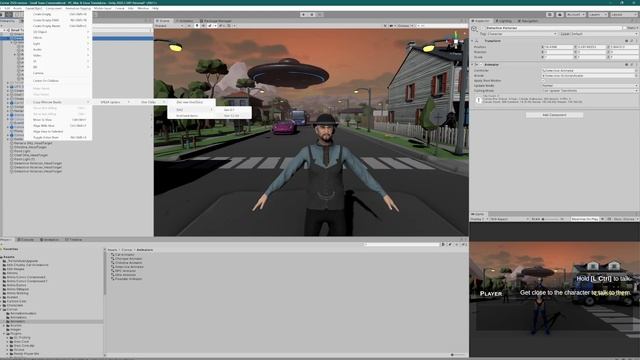
Task: Adjust the Project icon size slider
Action: [458, 355]
